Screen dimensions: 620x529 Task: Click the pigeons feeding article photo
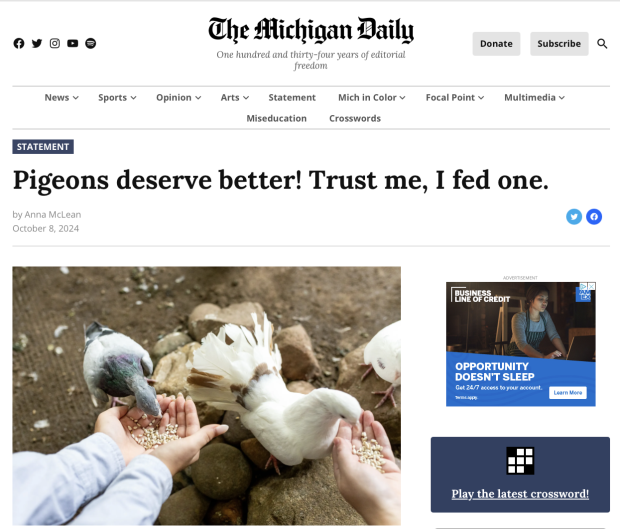(206, 396)
